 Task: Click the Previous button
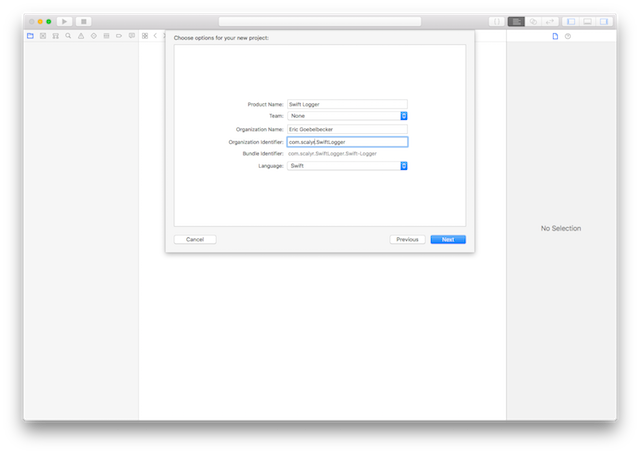pyautogui.click(x=407, y=240)
